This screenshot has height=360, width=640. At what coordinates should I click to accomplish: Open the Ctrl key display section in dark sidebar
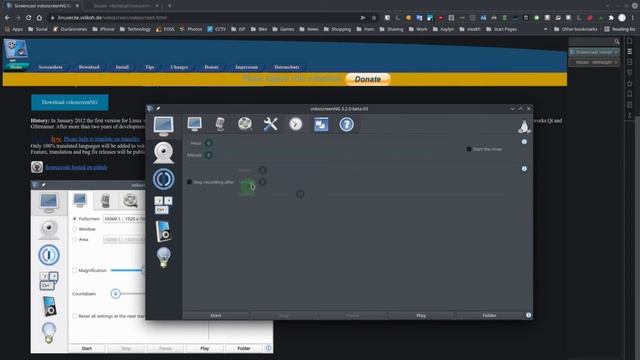(163, 204)
